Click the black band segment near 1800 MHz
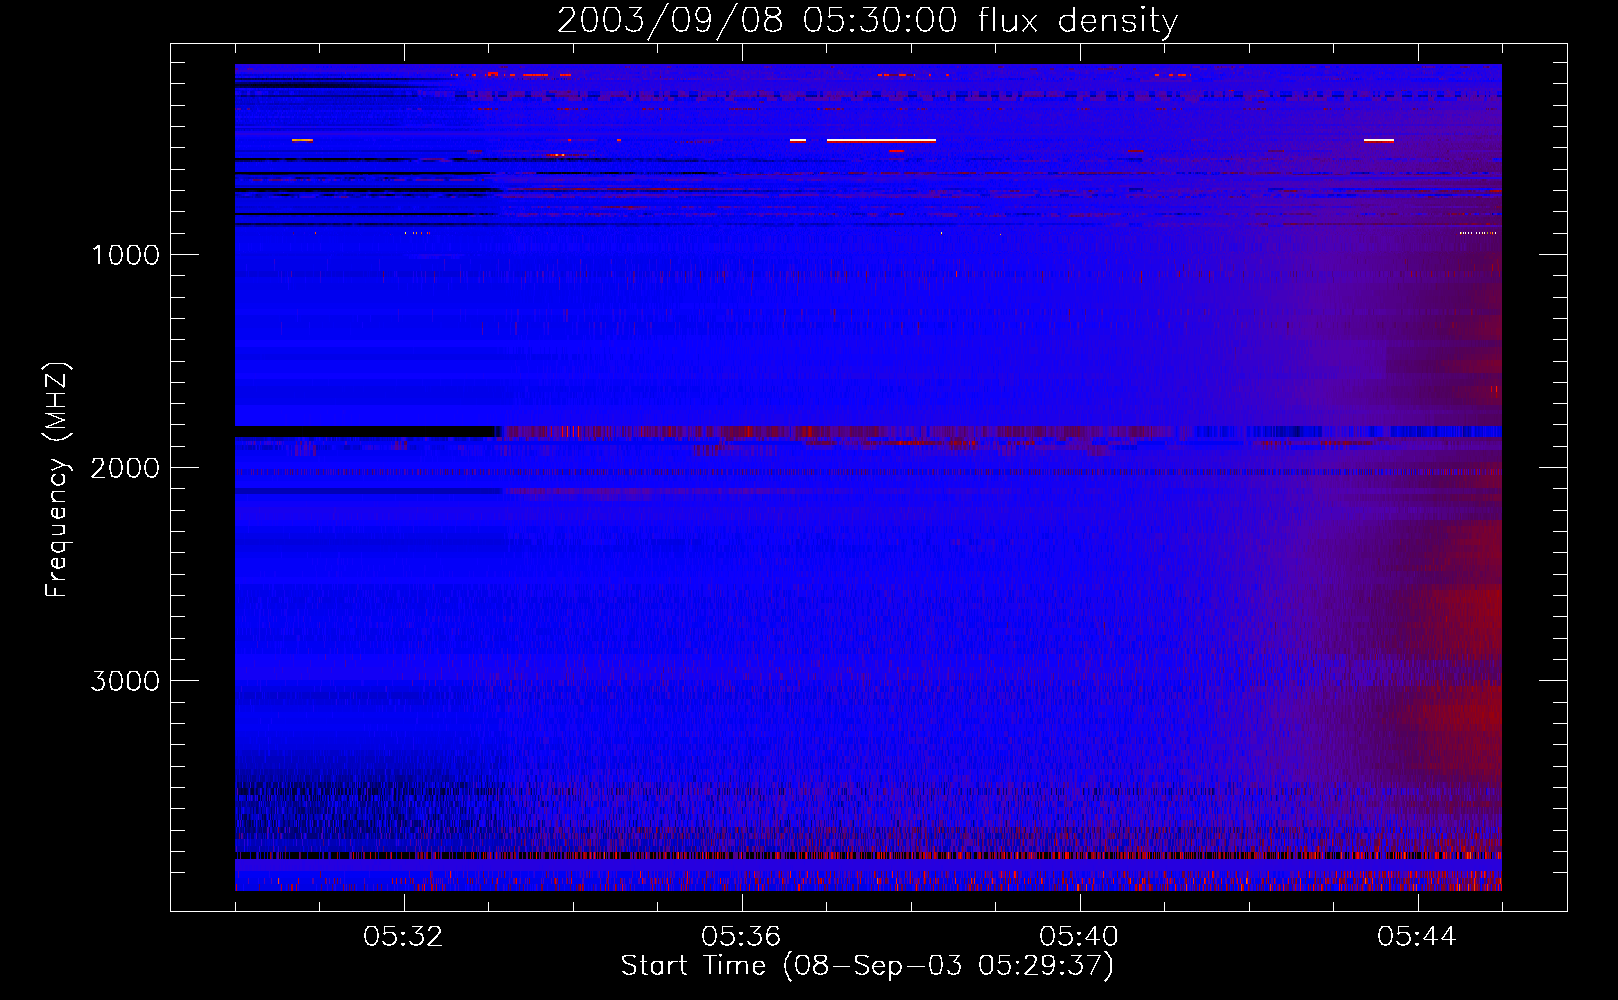Viewport: 1618px width, 1000px height. (366, 431)
